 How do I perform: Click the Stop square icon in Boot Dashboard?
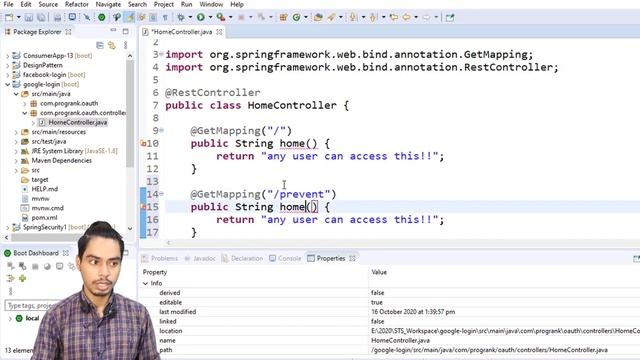click(x=35, y=267)
